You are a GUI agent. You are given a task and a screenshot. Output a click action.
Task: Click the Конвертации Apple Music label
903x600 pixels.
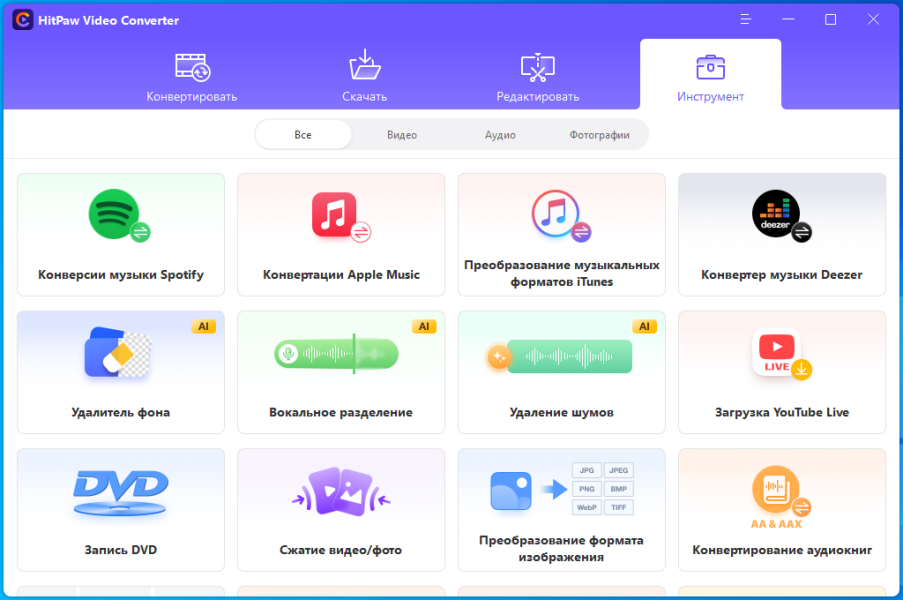[x=341, y=275]
